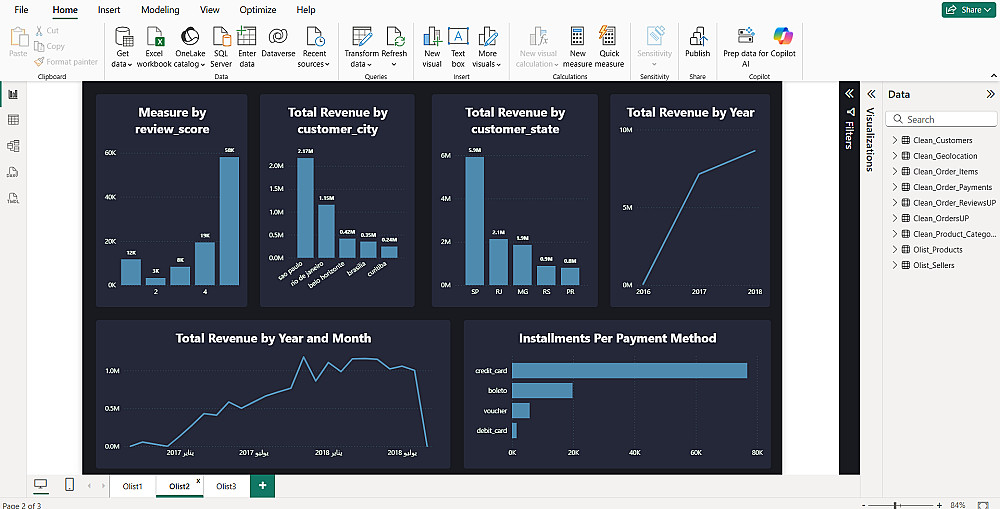This screenshot has width=1000, height=509.
Task: Go to the Olist3 page tab
Action: click(x=226, y=486)
